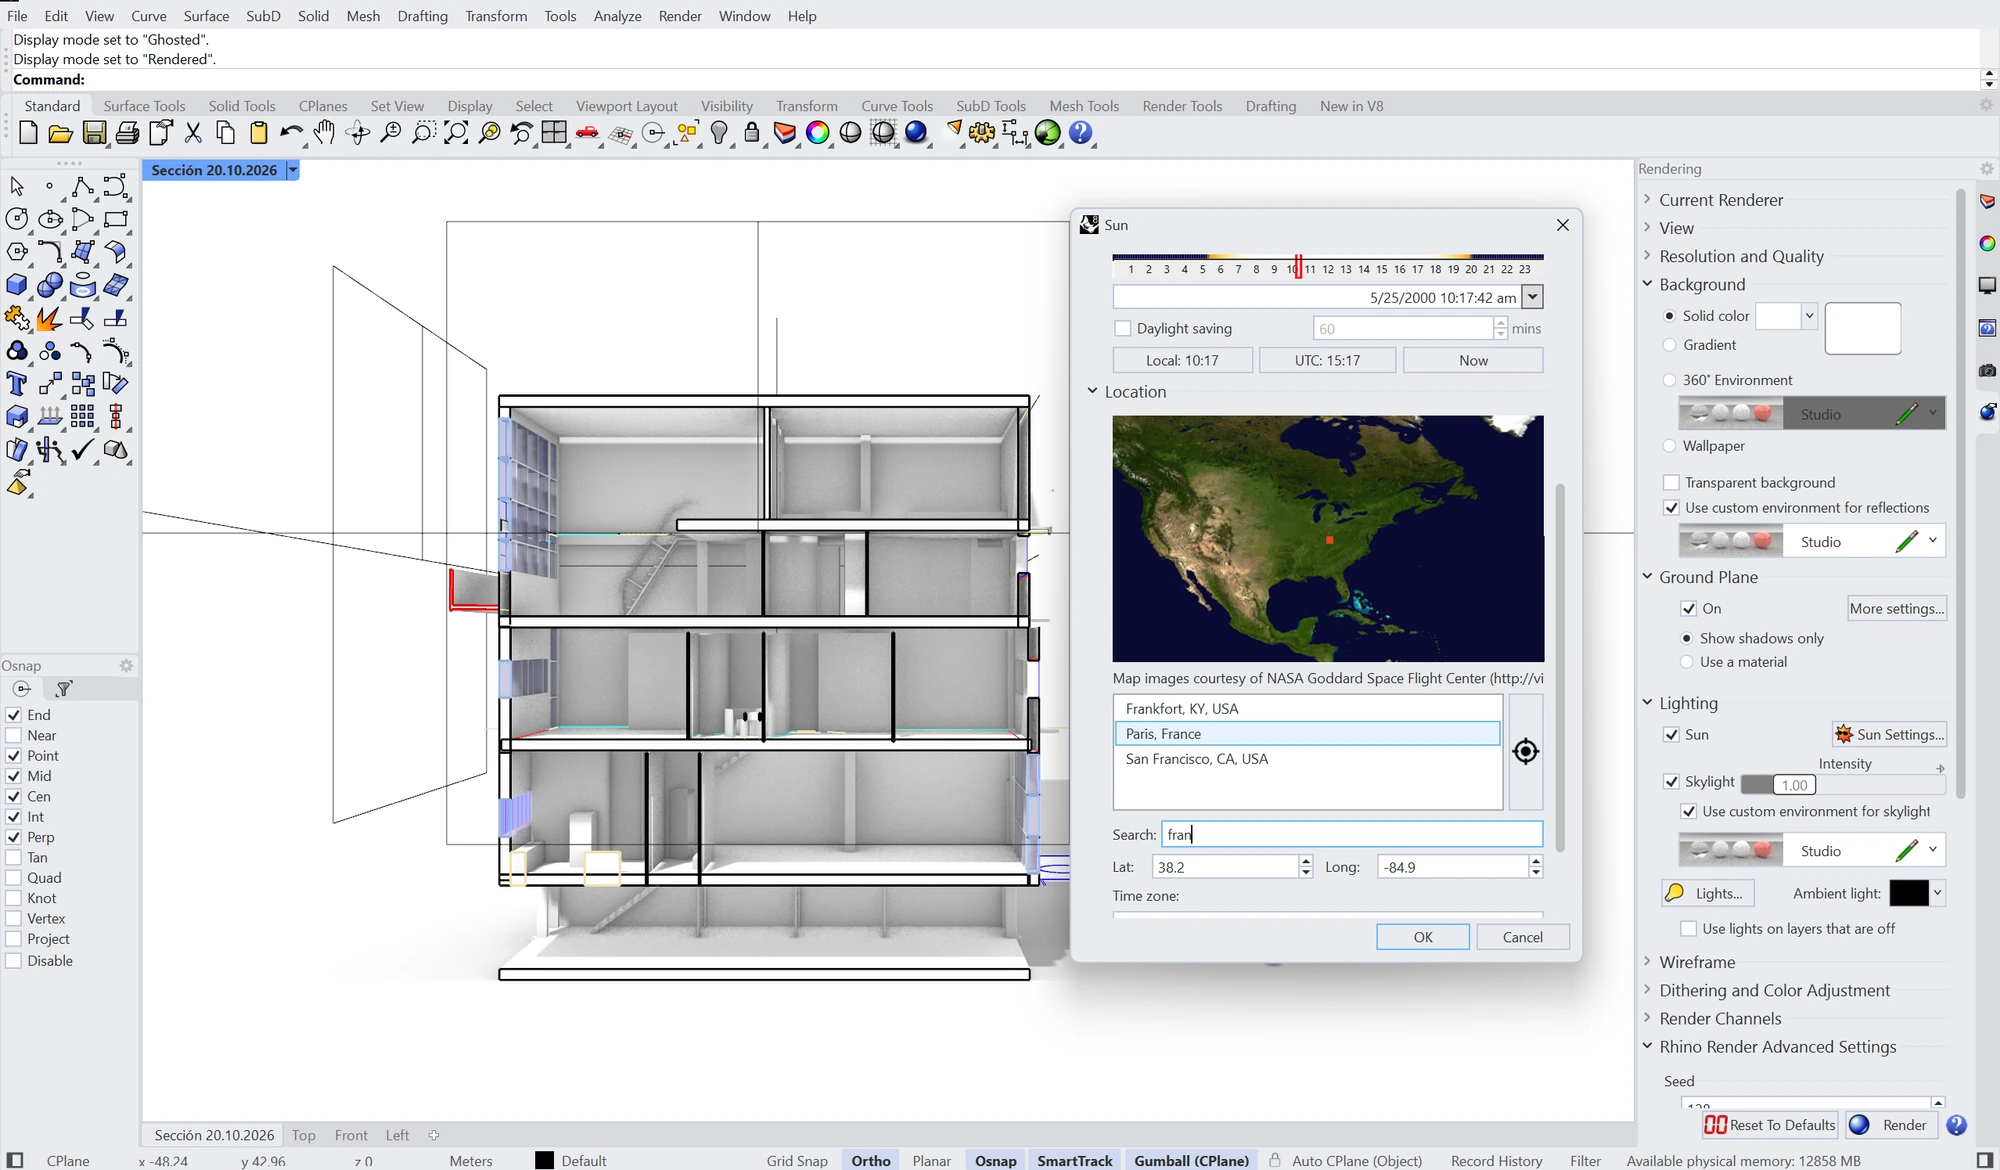Open file using the folder icon
This screenshot has height=1170, width=2000.
[60, 133]
